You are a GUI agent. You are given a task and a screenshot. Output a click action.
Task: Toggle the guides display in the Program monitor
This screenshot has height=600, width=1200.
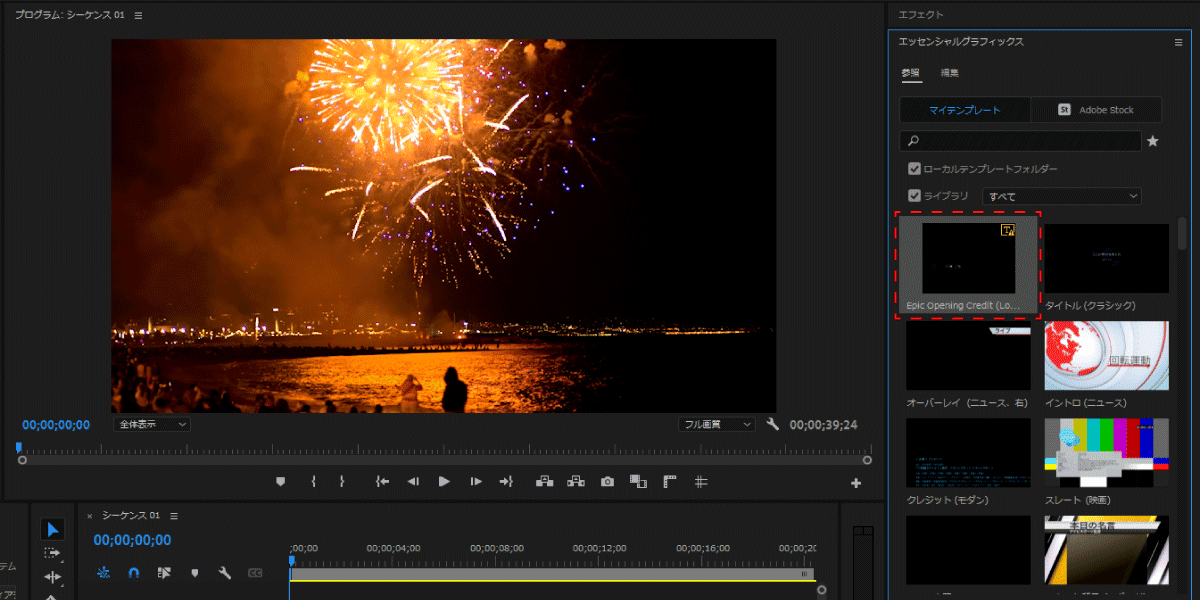coord(701,481)
